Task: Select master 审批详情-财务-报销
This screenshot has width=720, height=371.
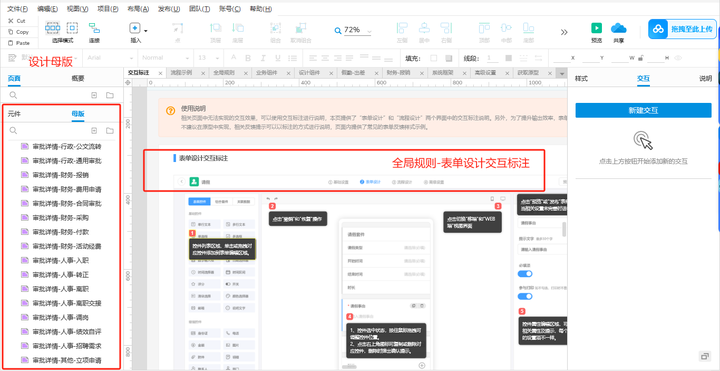Action: 61,175
